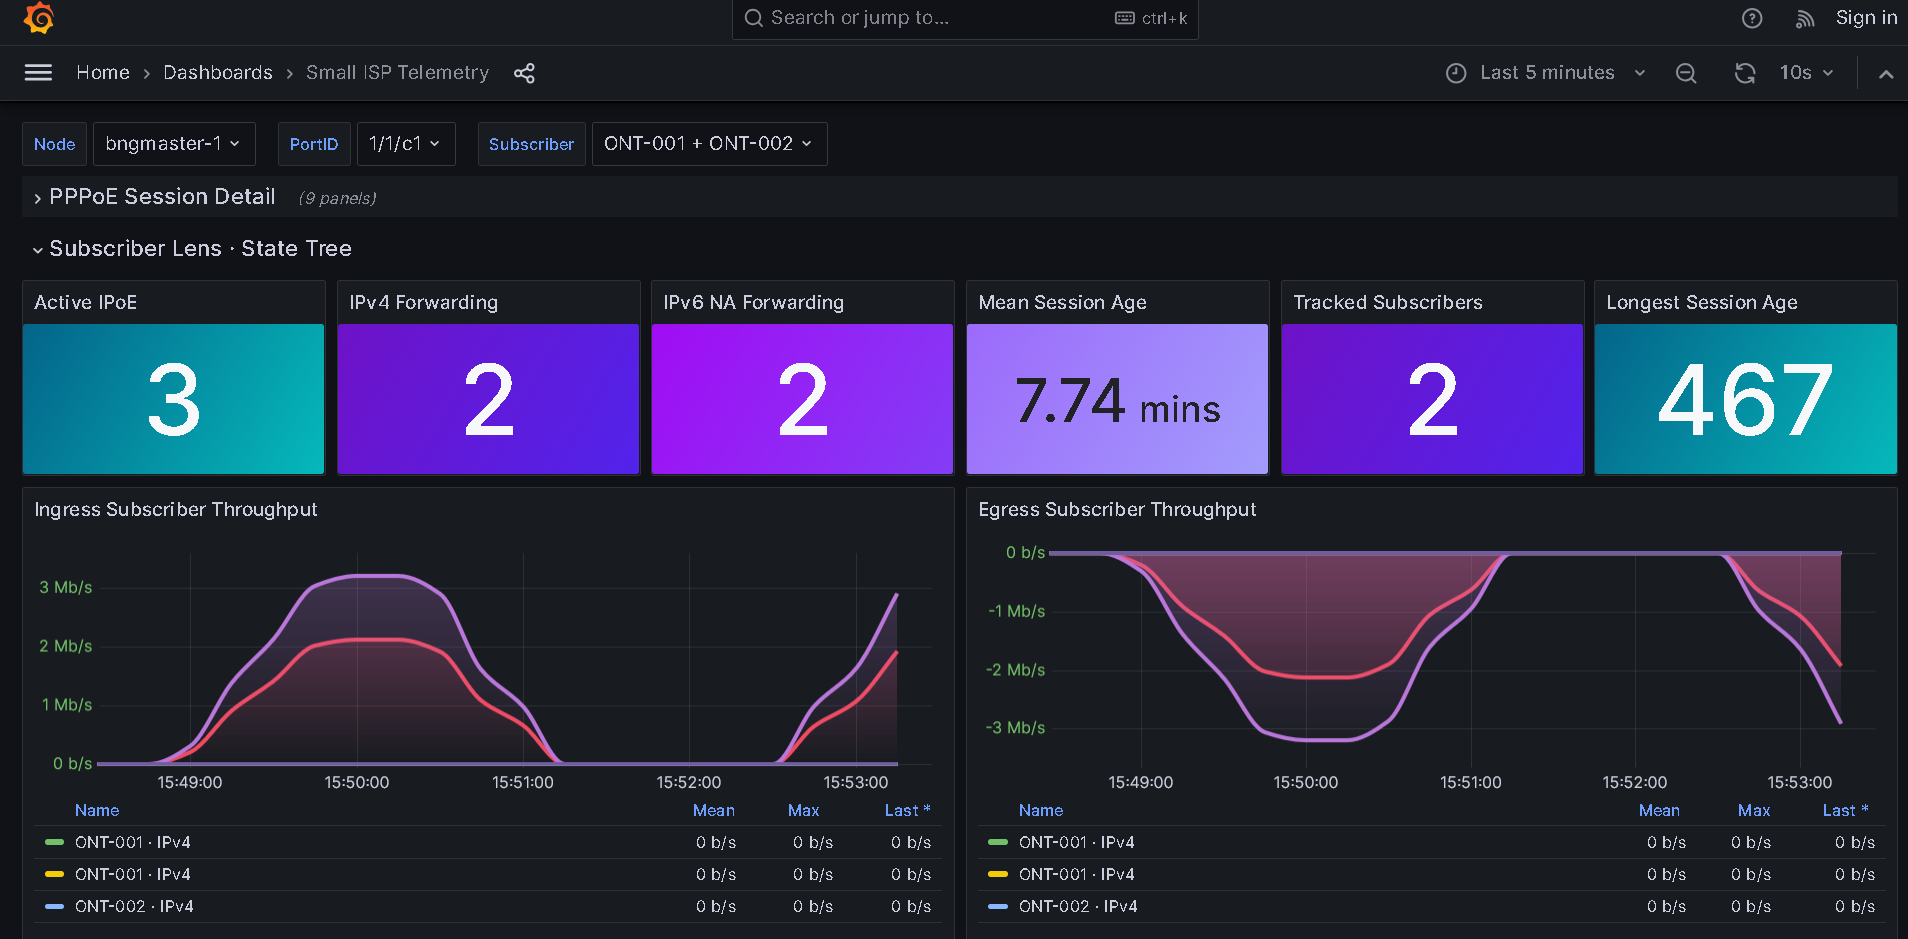
Task: Click the clock icon in time picker
Action: point(1456,73)
